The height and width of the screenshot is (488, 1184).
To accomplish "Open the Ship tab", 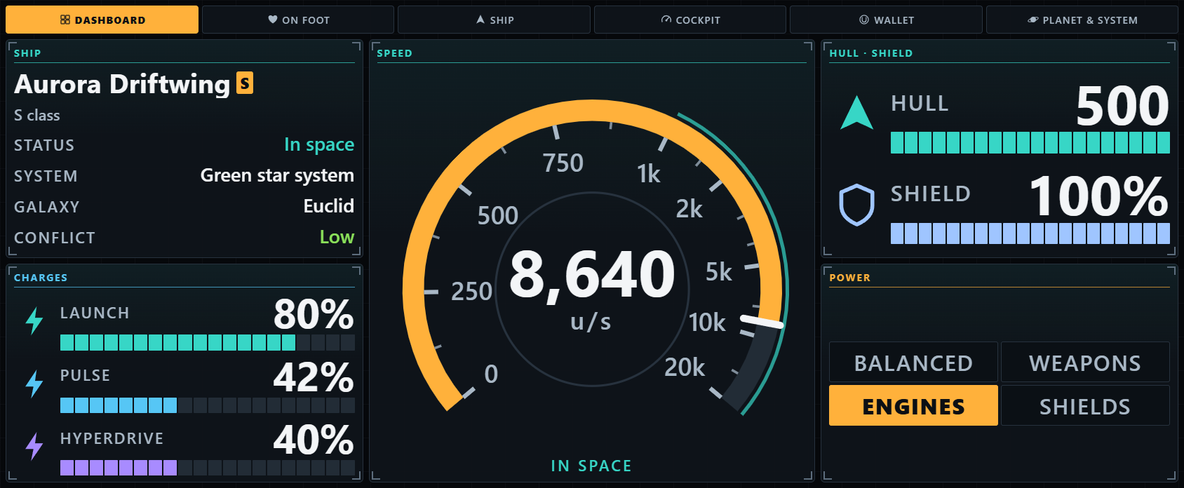I will (494, 20).
